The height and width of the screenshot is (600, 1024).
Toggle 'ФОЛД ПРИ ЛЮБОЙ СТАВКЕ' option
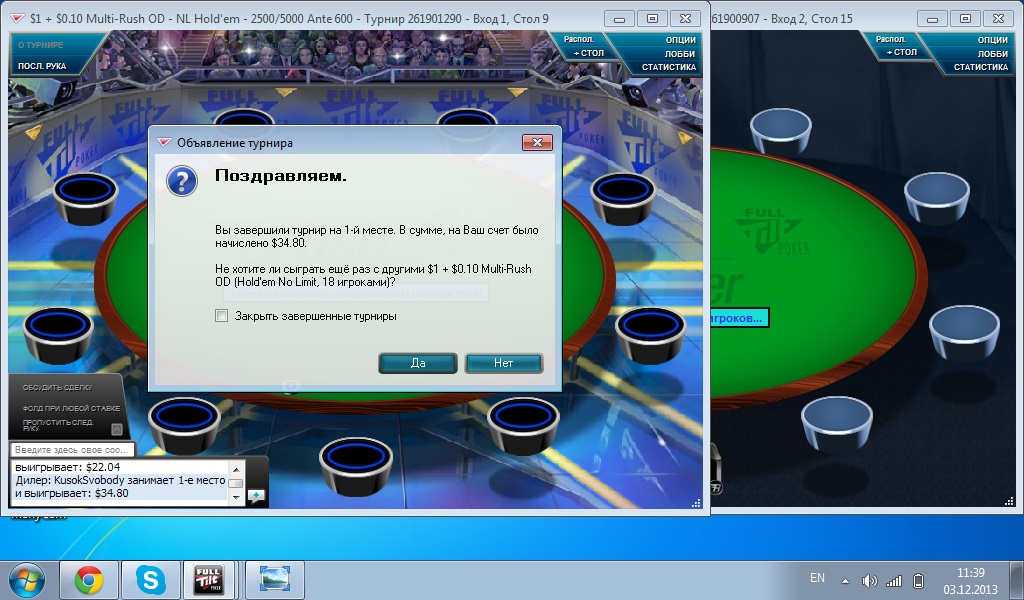pos(71,408)
